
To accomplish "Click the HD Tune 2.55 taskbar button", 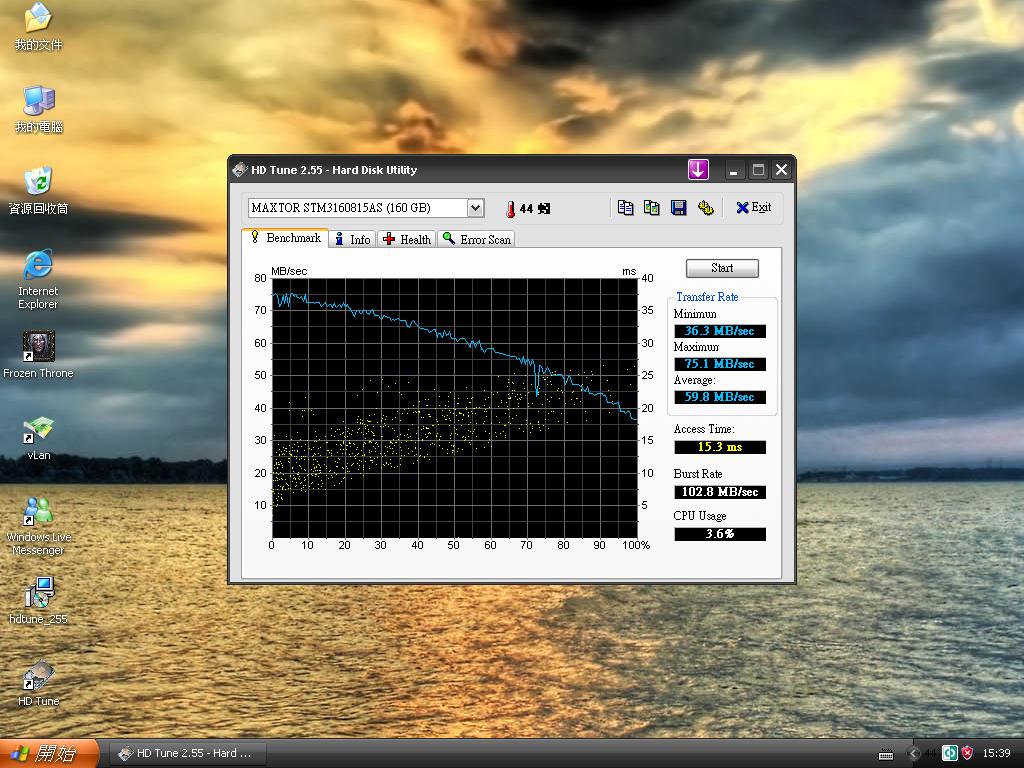I will [x=186, y=753].
